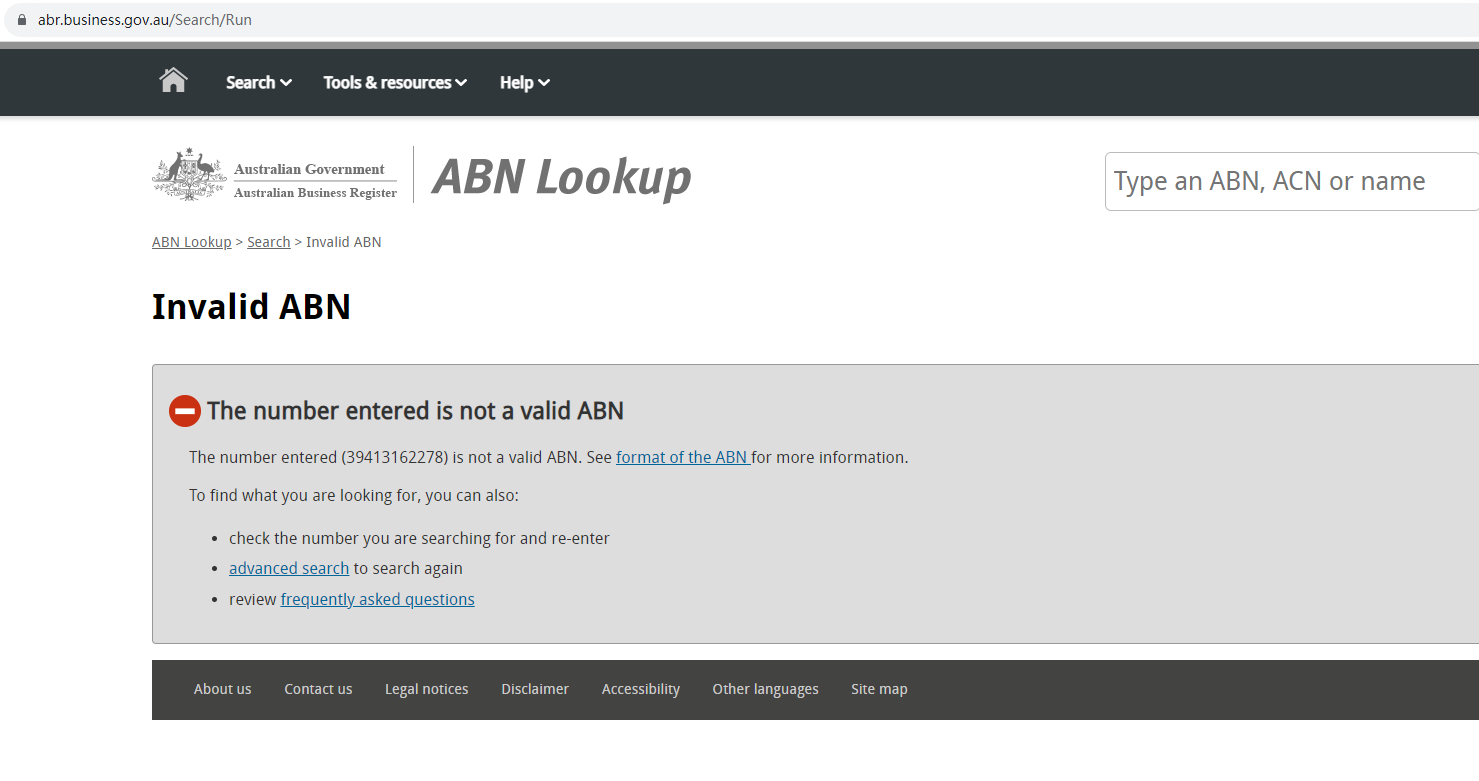Click the ABN Lookup site title

coord(561,177)
